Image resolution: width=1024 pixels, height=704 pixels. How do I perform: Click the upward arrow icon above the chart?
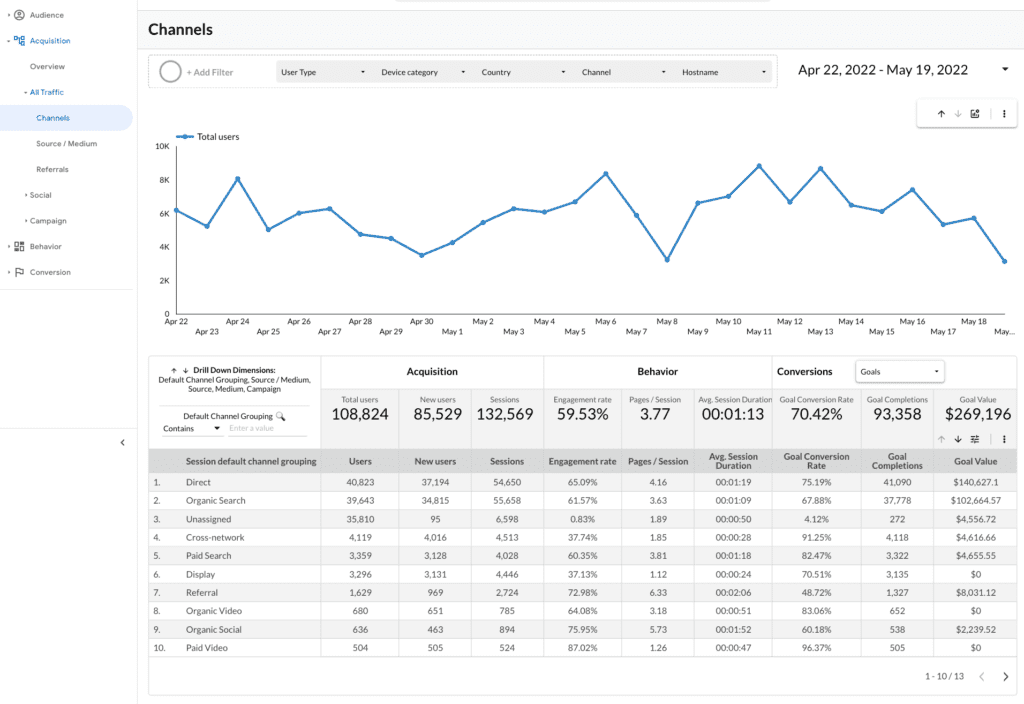[940, 113]
